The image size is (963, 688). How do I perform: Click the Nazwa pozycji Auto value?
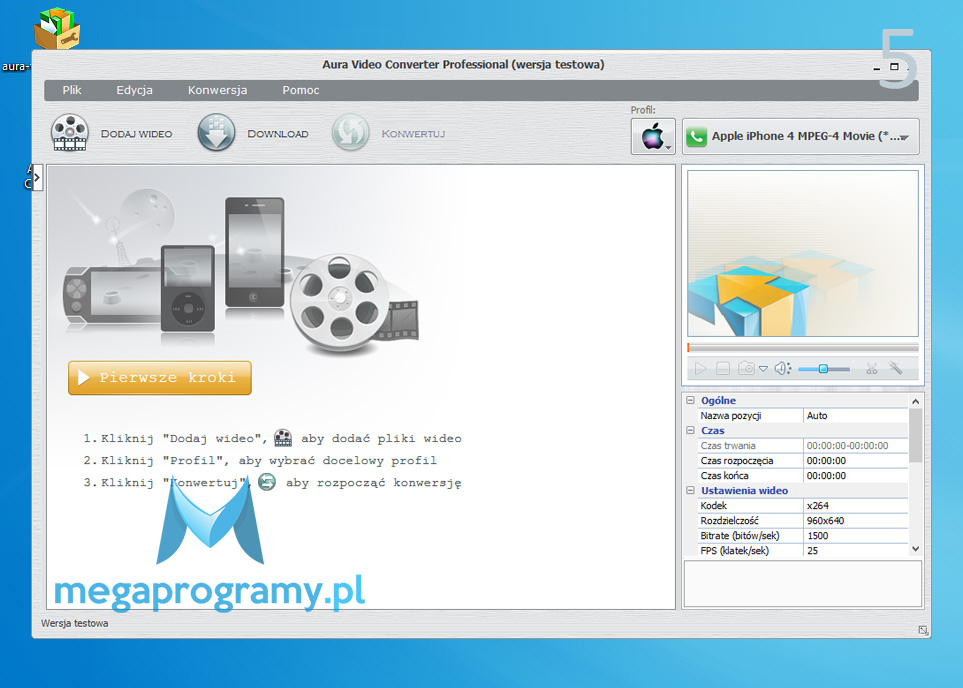(x=856, y=416)
